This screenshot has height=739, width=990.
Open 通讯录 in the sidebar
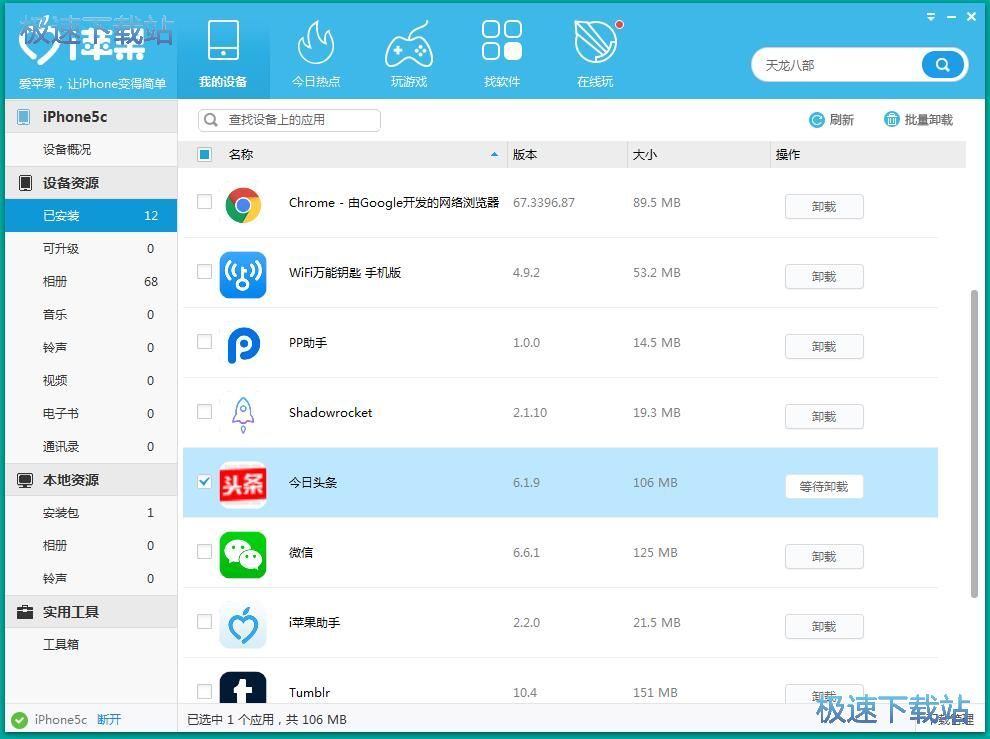click(91, 447)
